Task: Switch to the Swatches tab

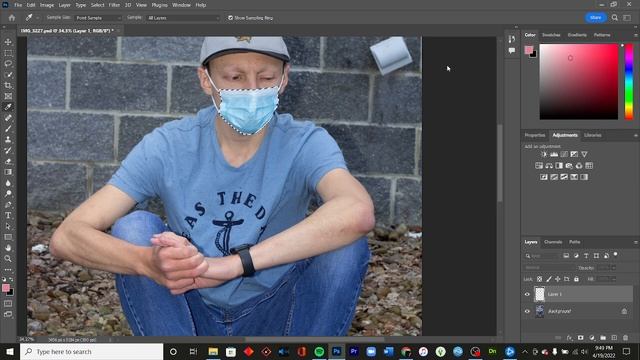Action: [551, 35]
